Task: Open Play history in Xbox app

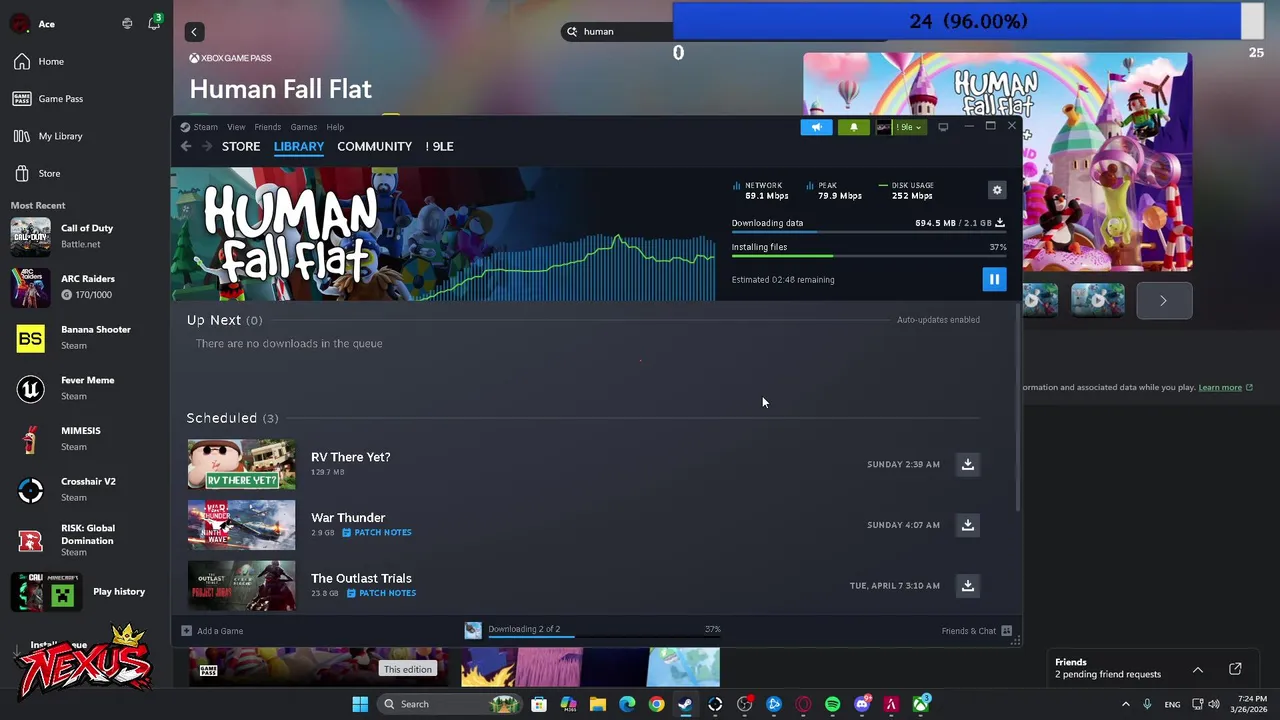Action: click(x=87, y=592)
